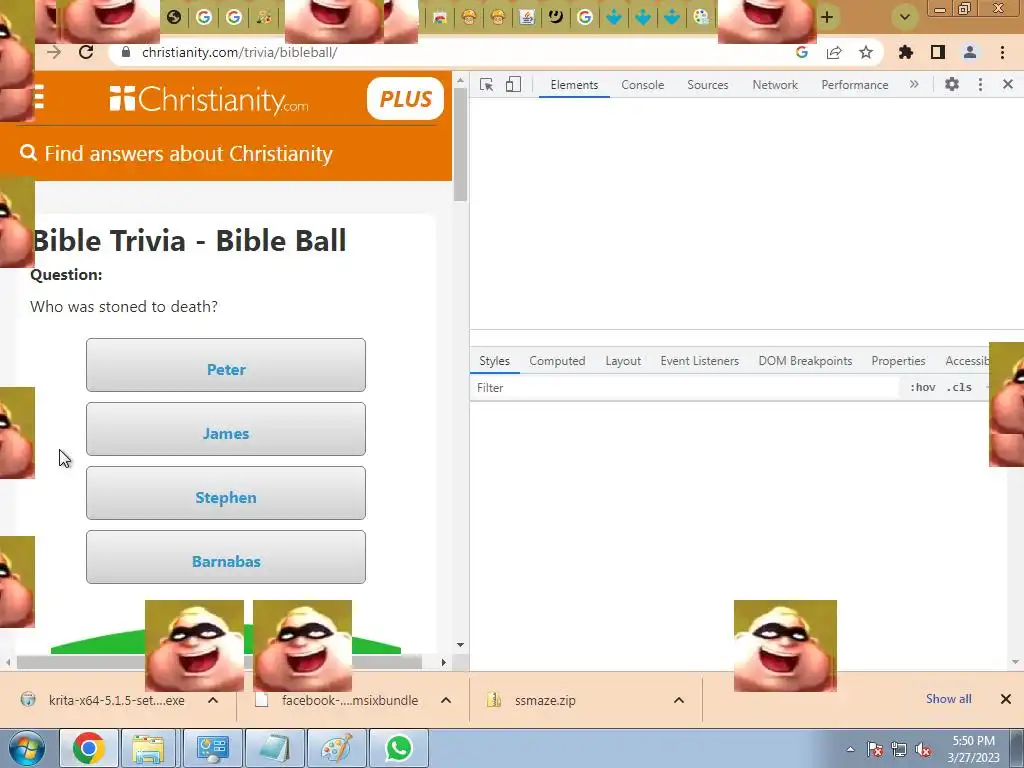Toggle the DevTools inspect element picker

pos(487,84)
